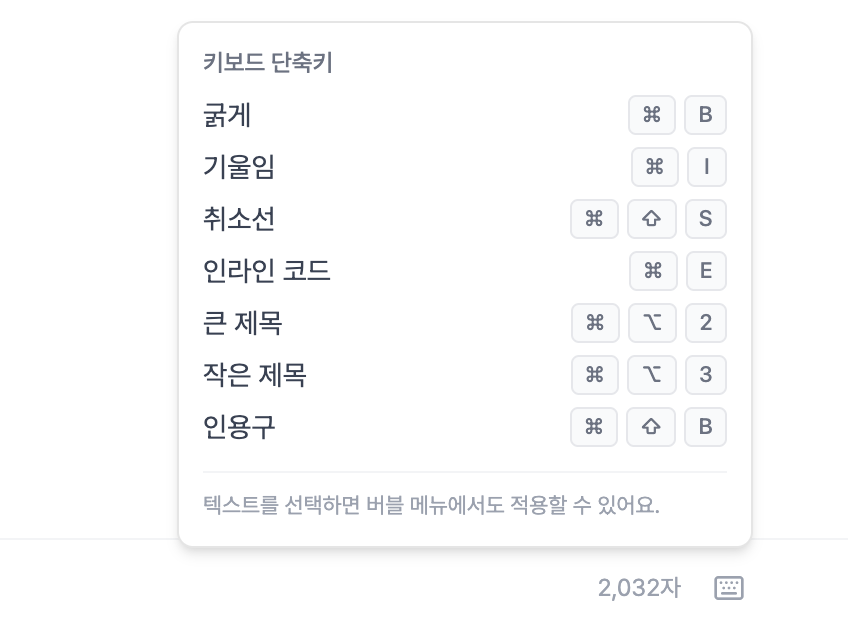Select the 인라인 코드 shortcut label
The height and width of the screenshot is (630, 848).
pos(267,270)
